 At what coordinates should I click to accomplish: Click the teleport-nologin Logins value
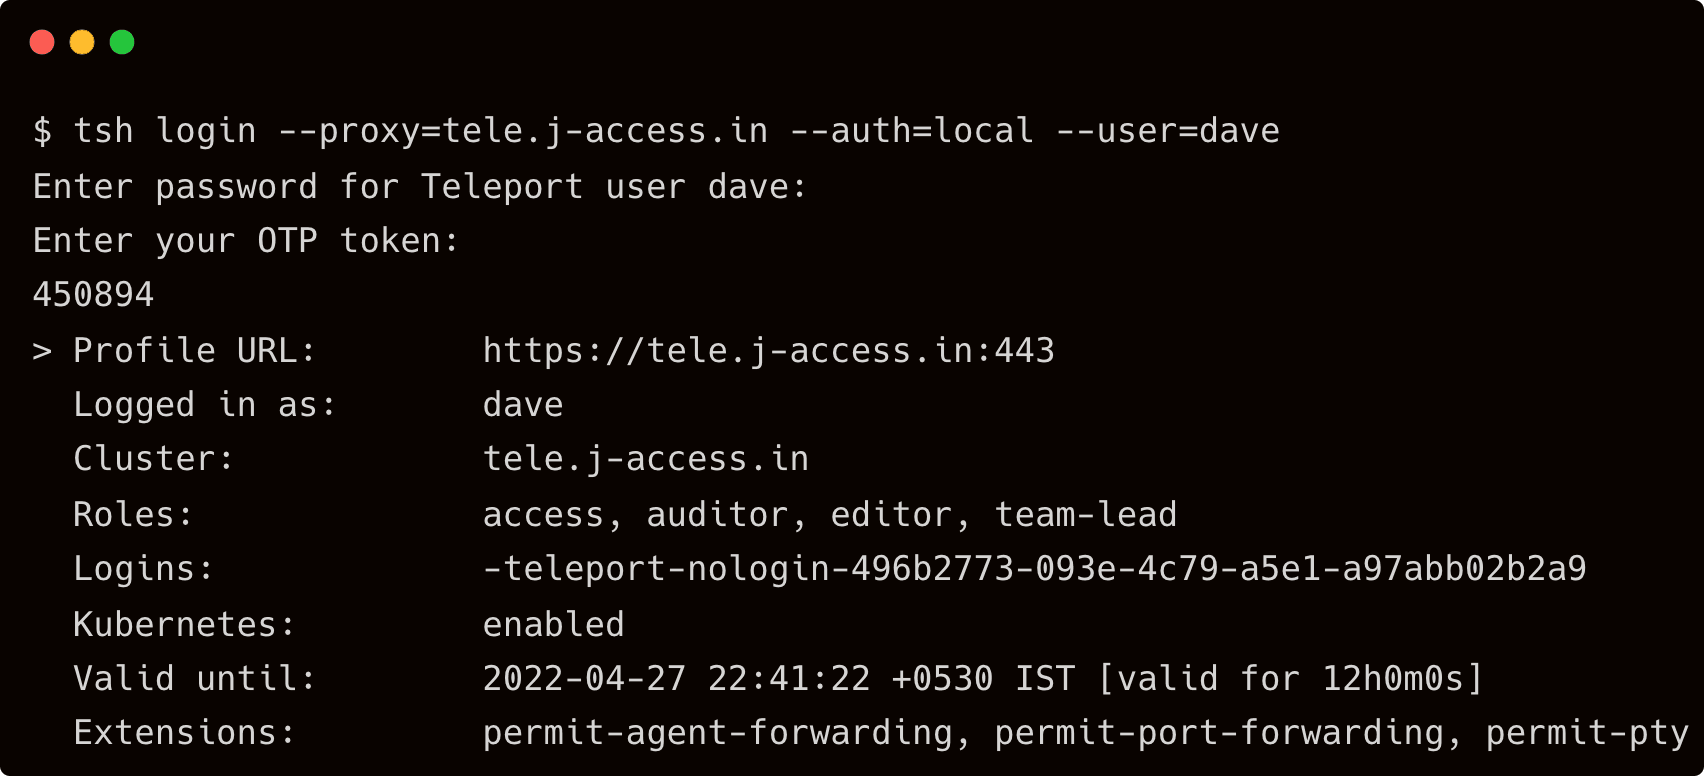[x=1034, y=569]
